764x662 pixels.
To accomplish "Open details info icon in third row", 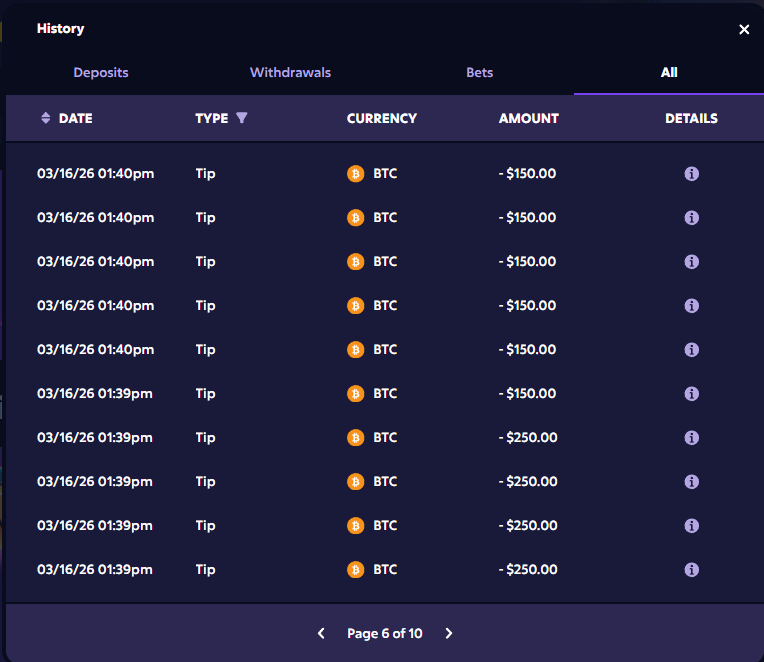I will click(x=691, y=262).
